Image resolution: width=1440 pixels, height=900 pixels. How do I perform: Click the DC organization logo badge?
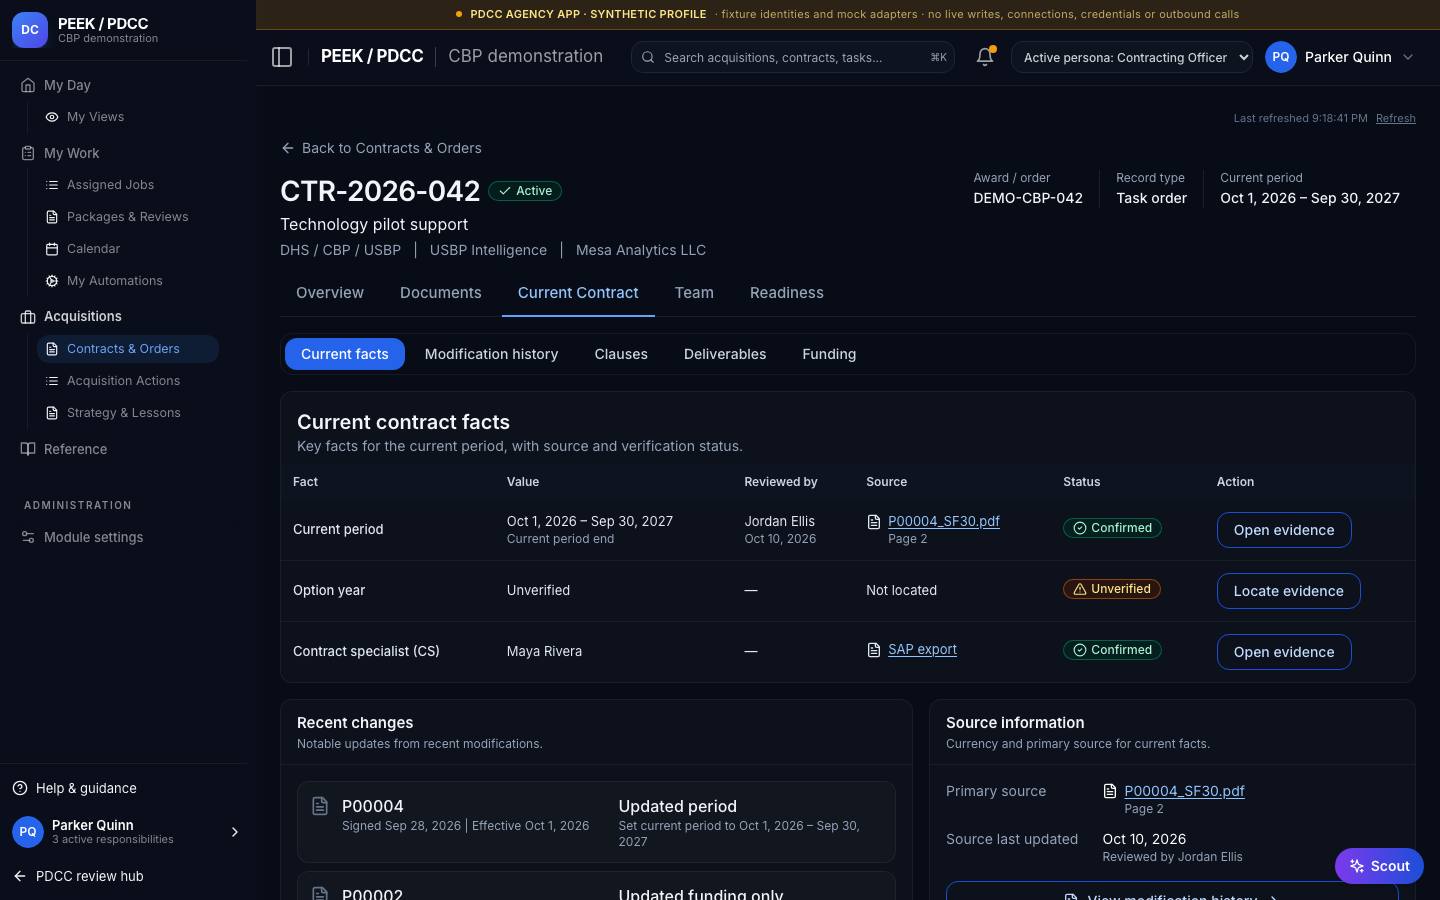click(30, 30)
